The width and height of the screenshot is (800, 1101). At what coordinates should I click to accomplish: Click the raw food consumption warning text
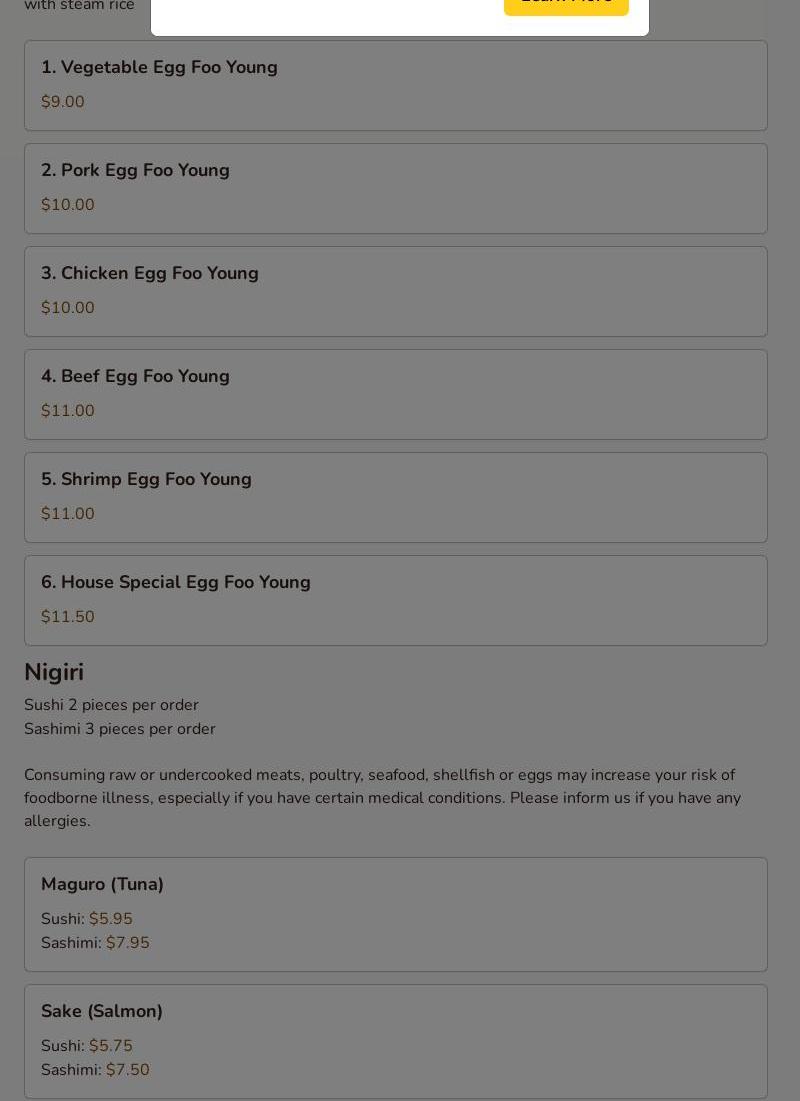(380, 798)
